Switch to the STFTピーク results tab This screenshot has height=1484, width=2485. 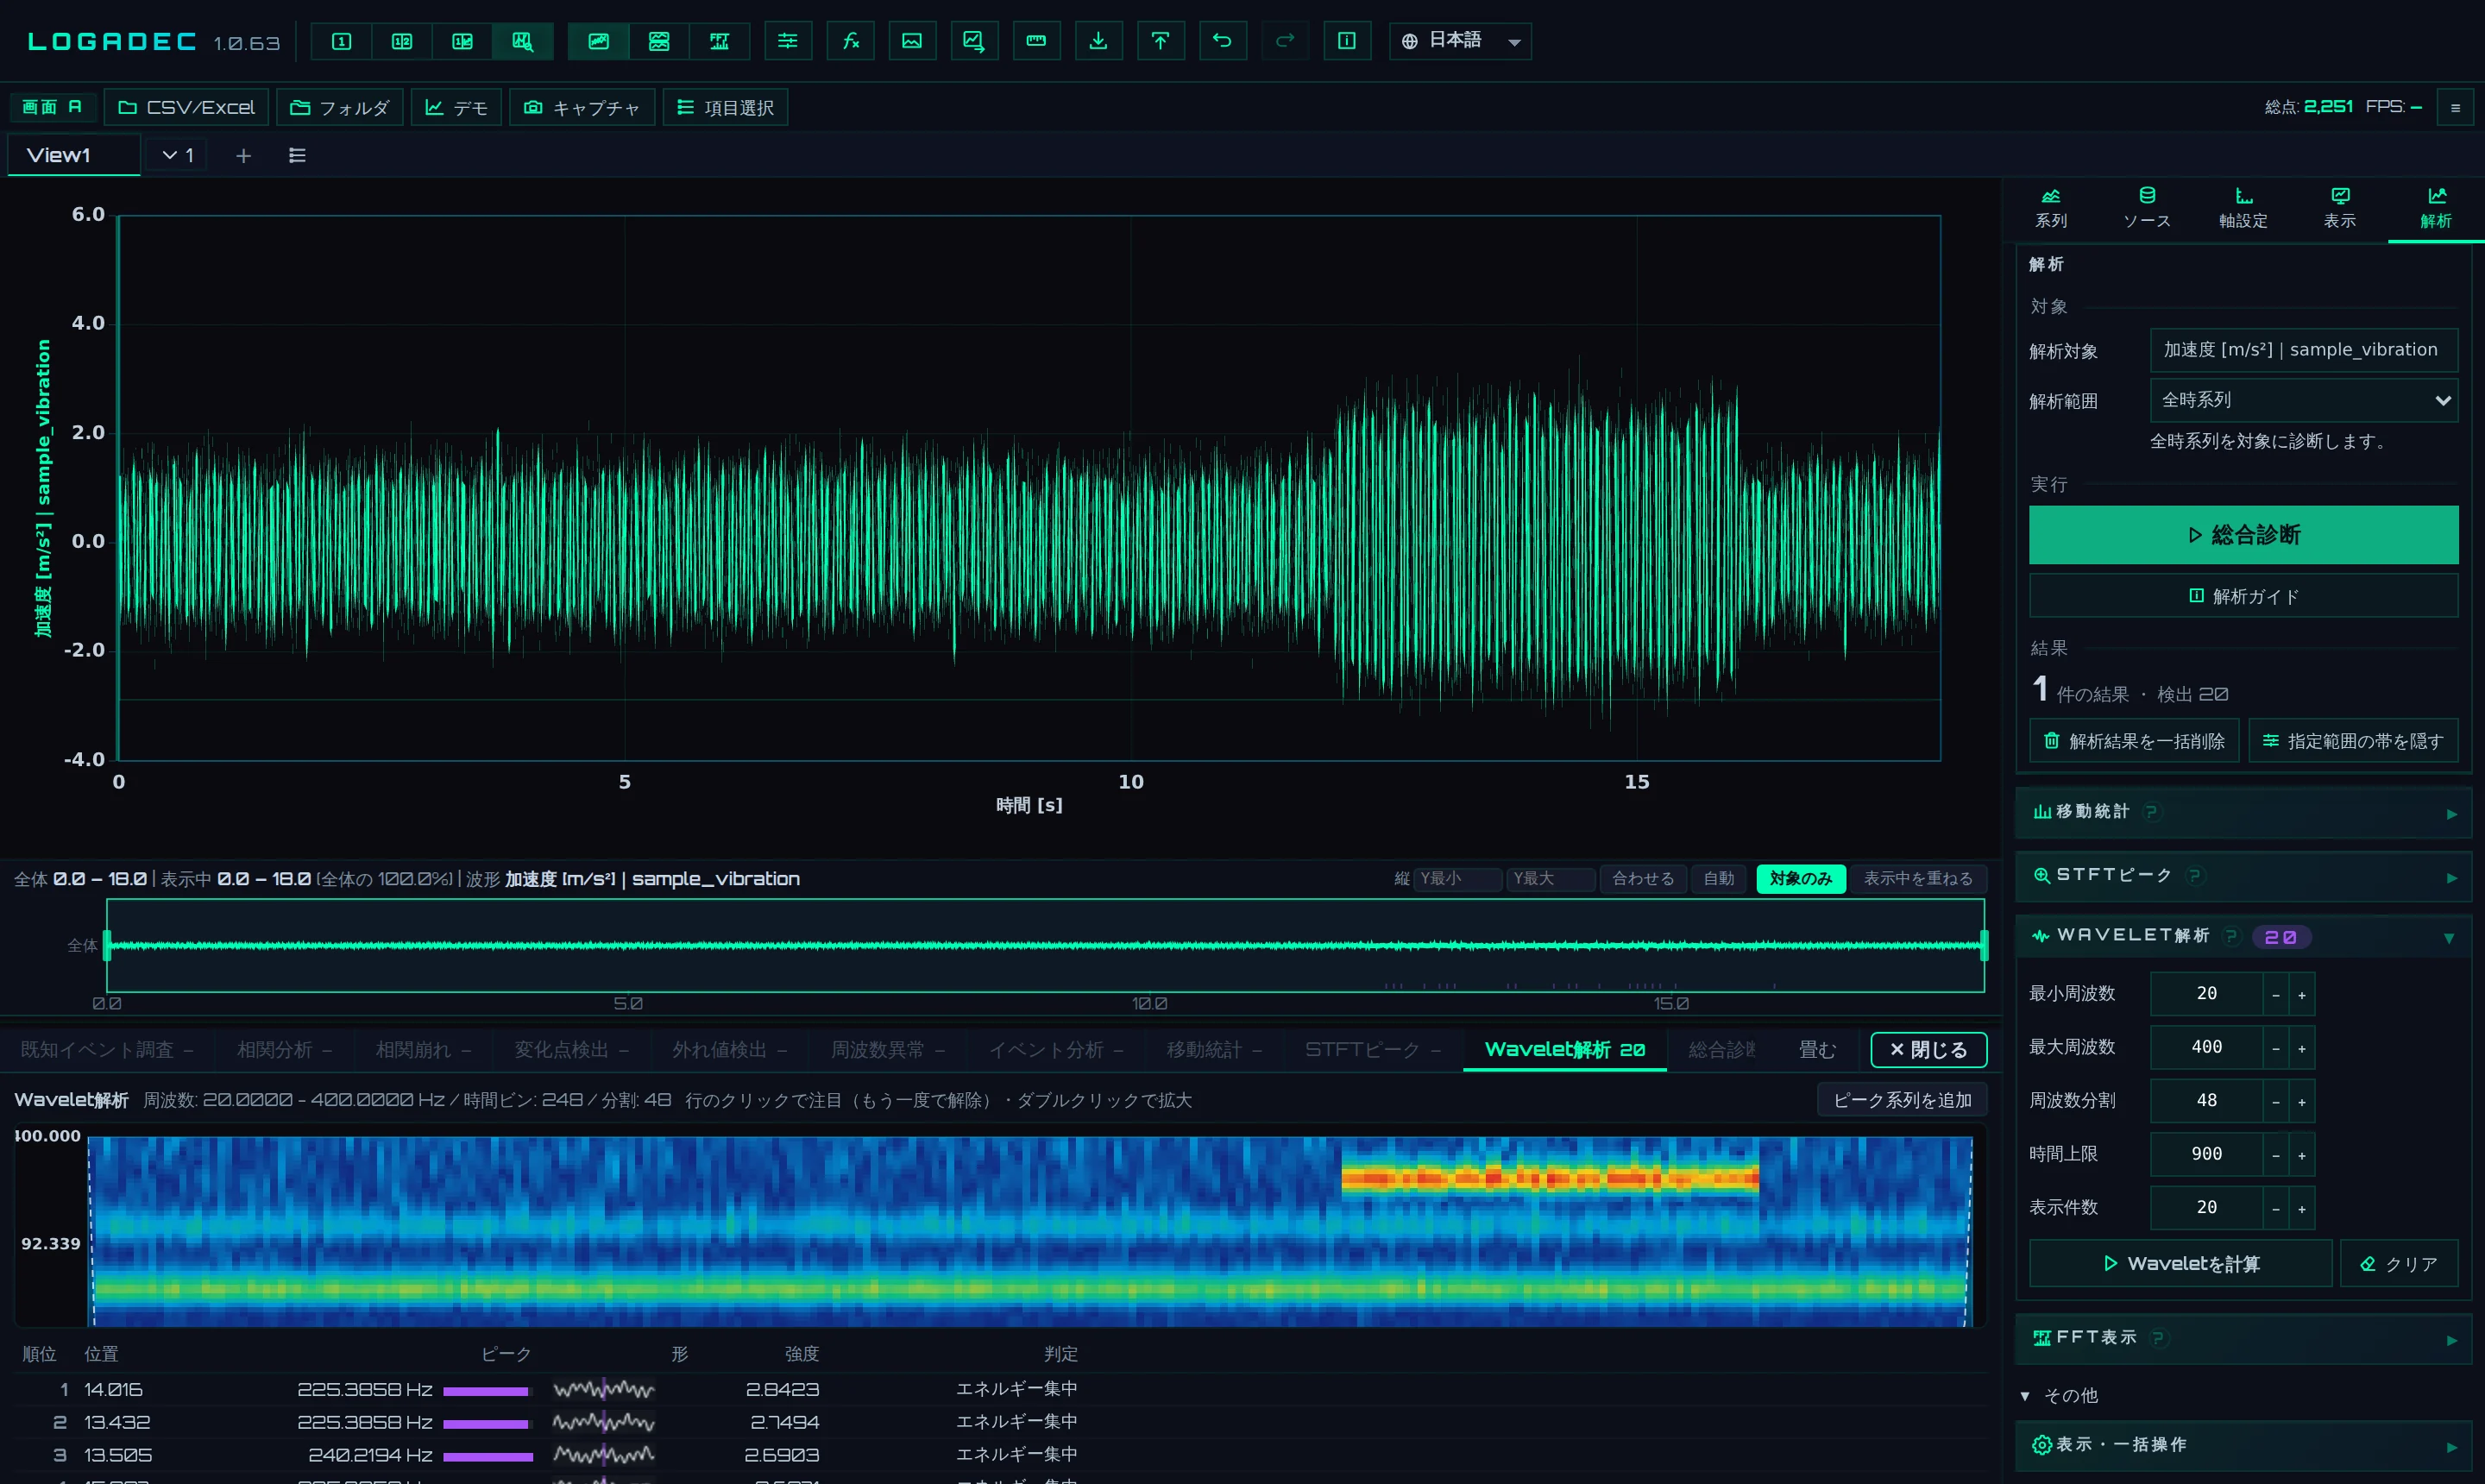tap(1372, 1050)
